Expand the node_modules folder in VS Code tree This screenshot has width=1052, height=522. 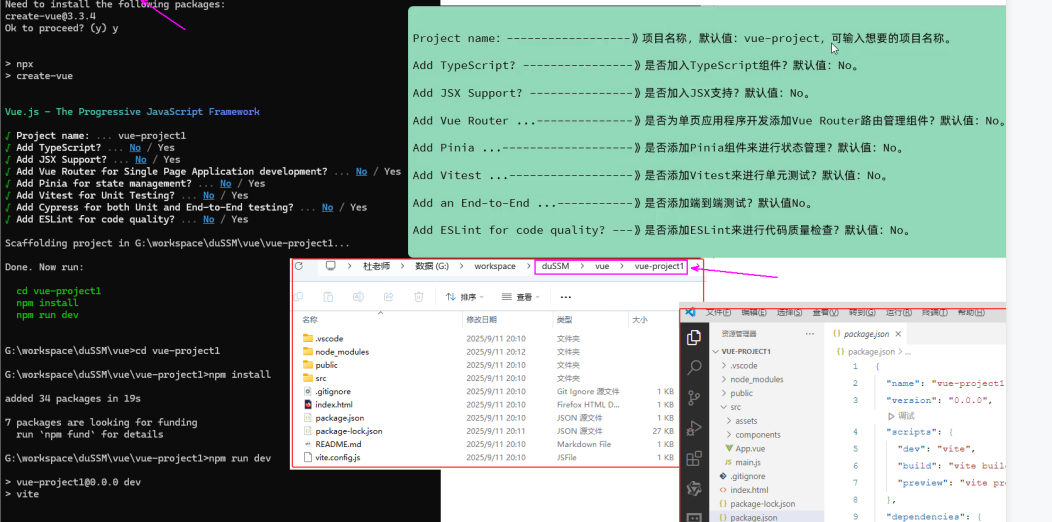pos(756,380)
